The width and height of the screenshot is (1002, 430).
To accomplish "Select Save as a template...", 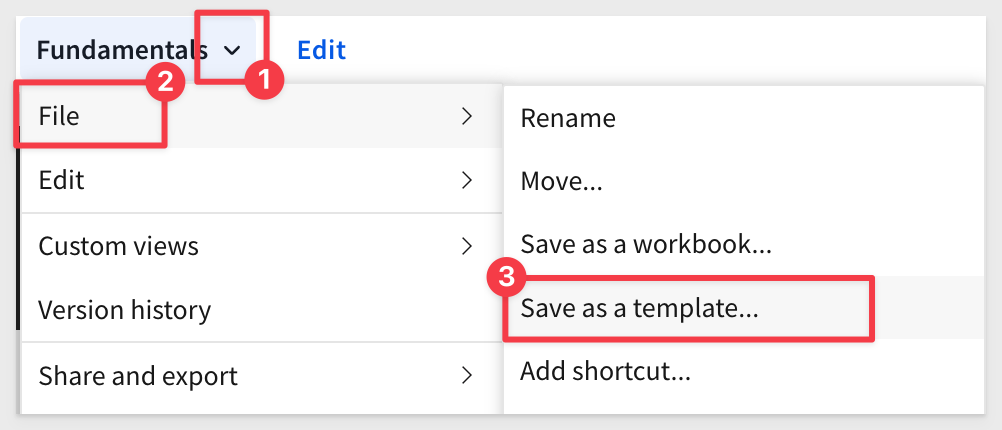I will point(744,309).
